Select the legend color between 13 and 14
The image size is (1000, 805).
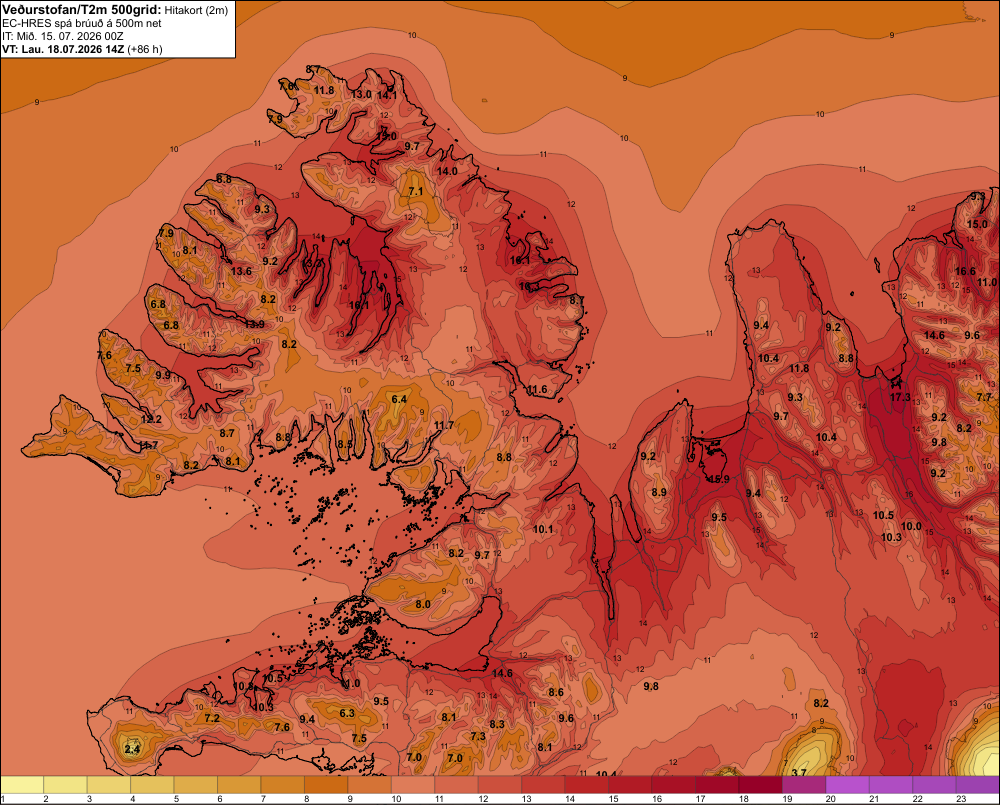(543, 785)
